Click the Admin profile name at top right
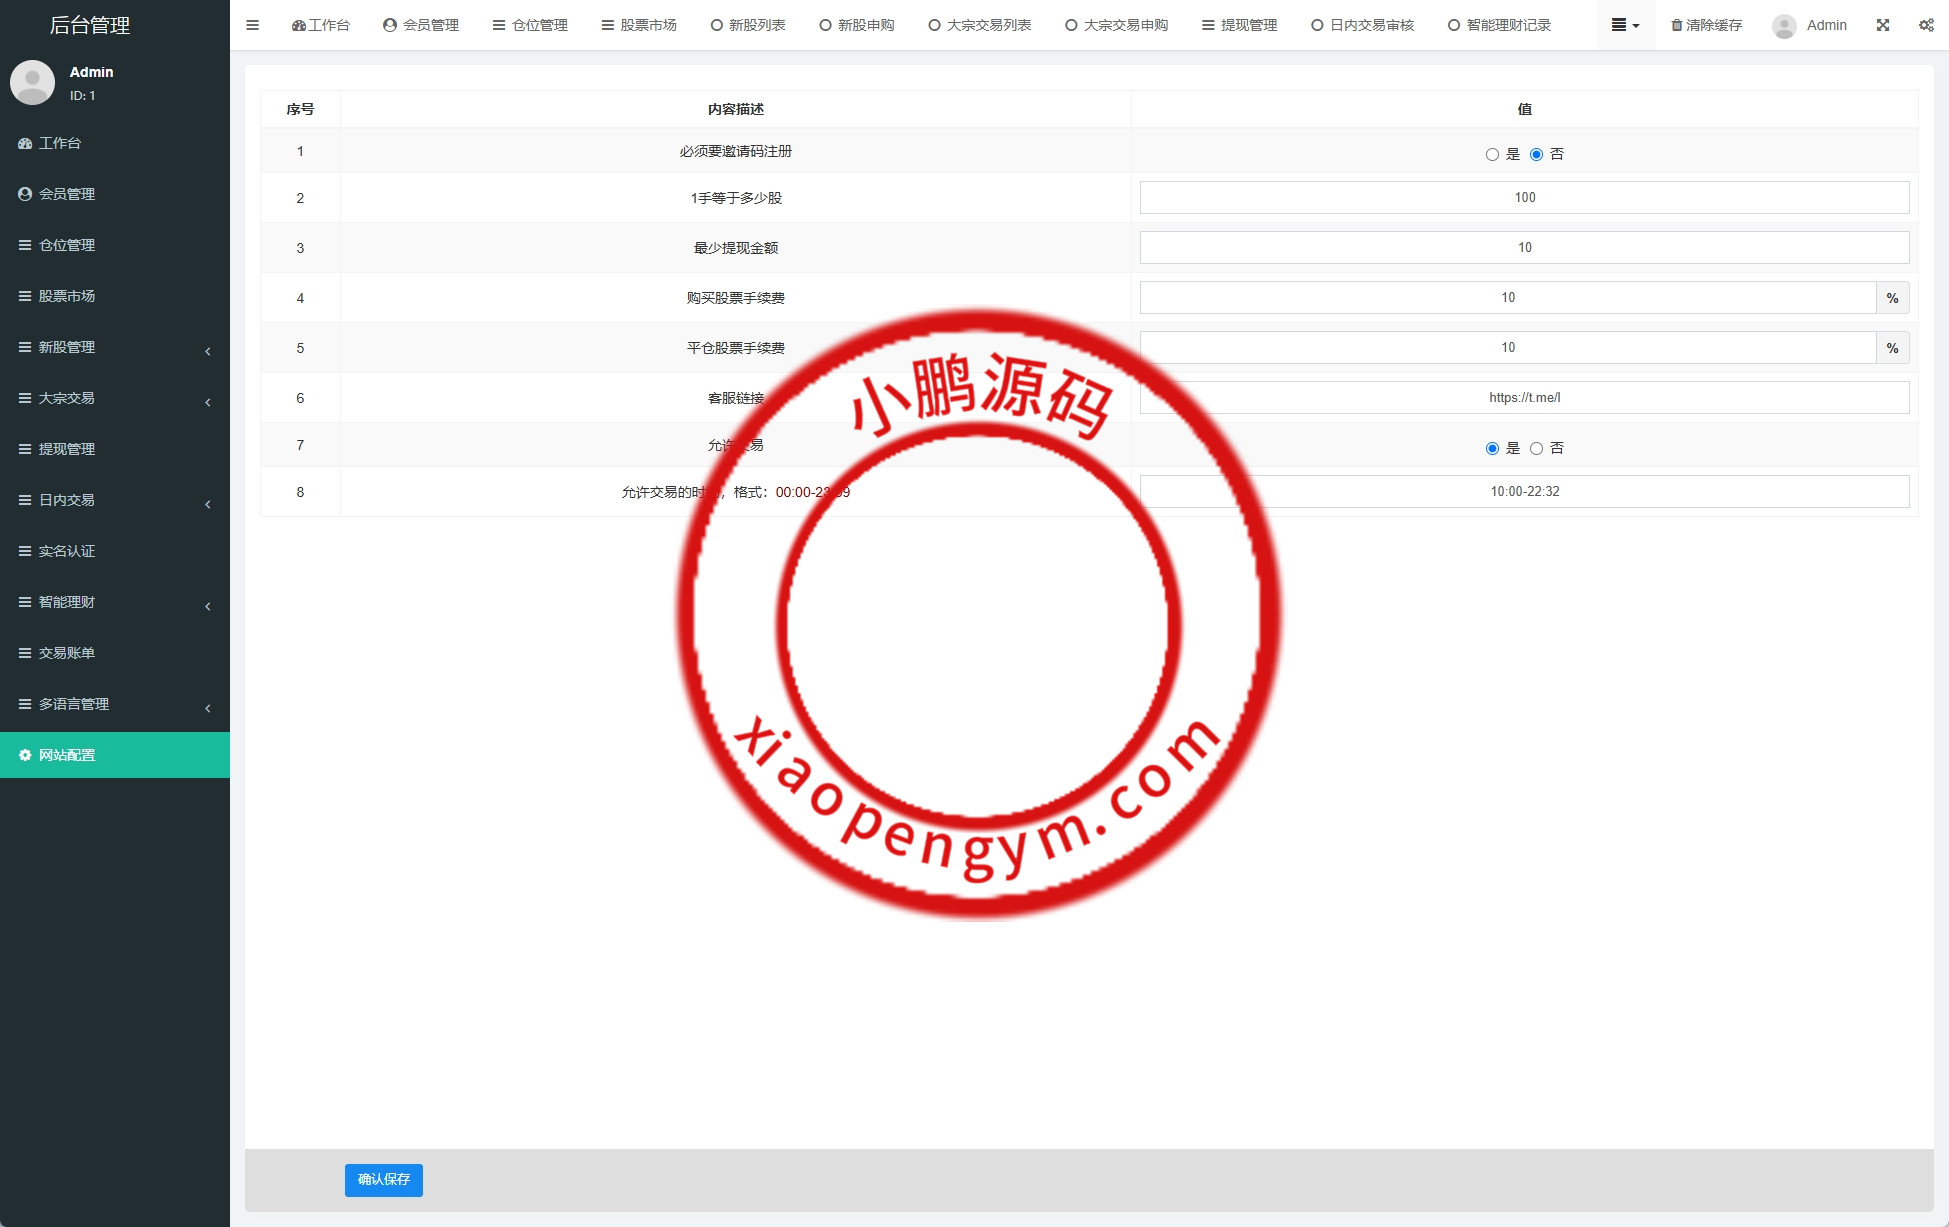Screen dimensions: 1949x1227 (x=1826, y=24)
